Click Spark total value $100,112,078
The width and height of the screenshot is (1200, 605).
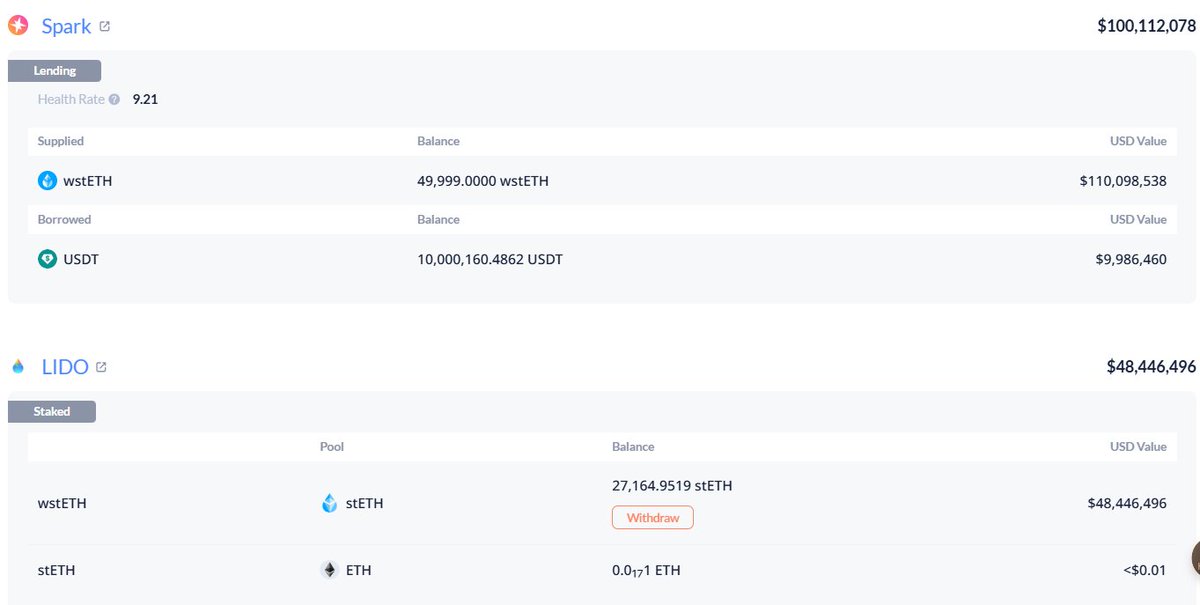pyautogui.click(x=1146, y=26)
